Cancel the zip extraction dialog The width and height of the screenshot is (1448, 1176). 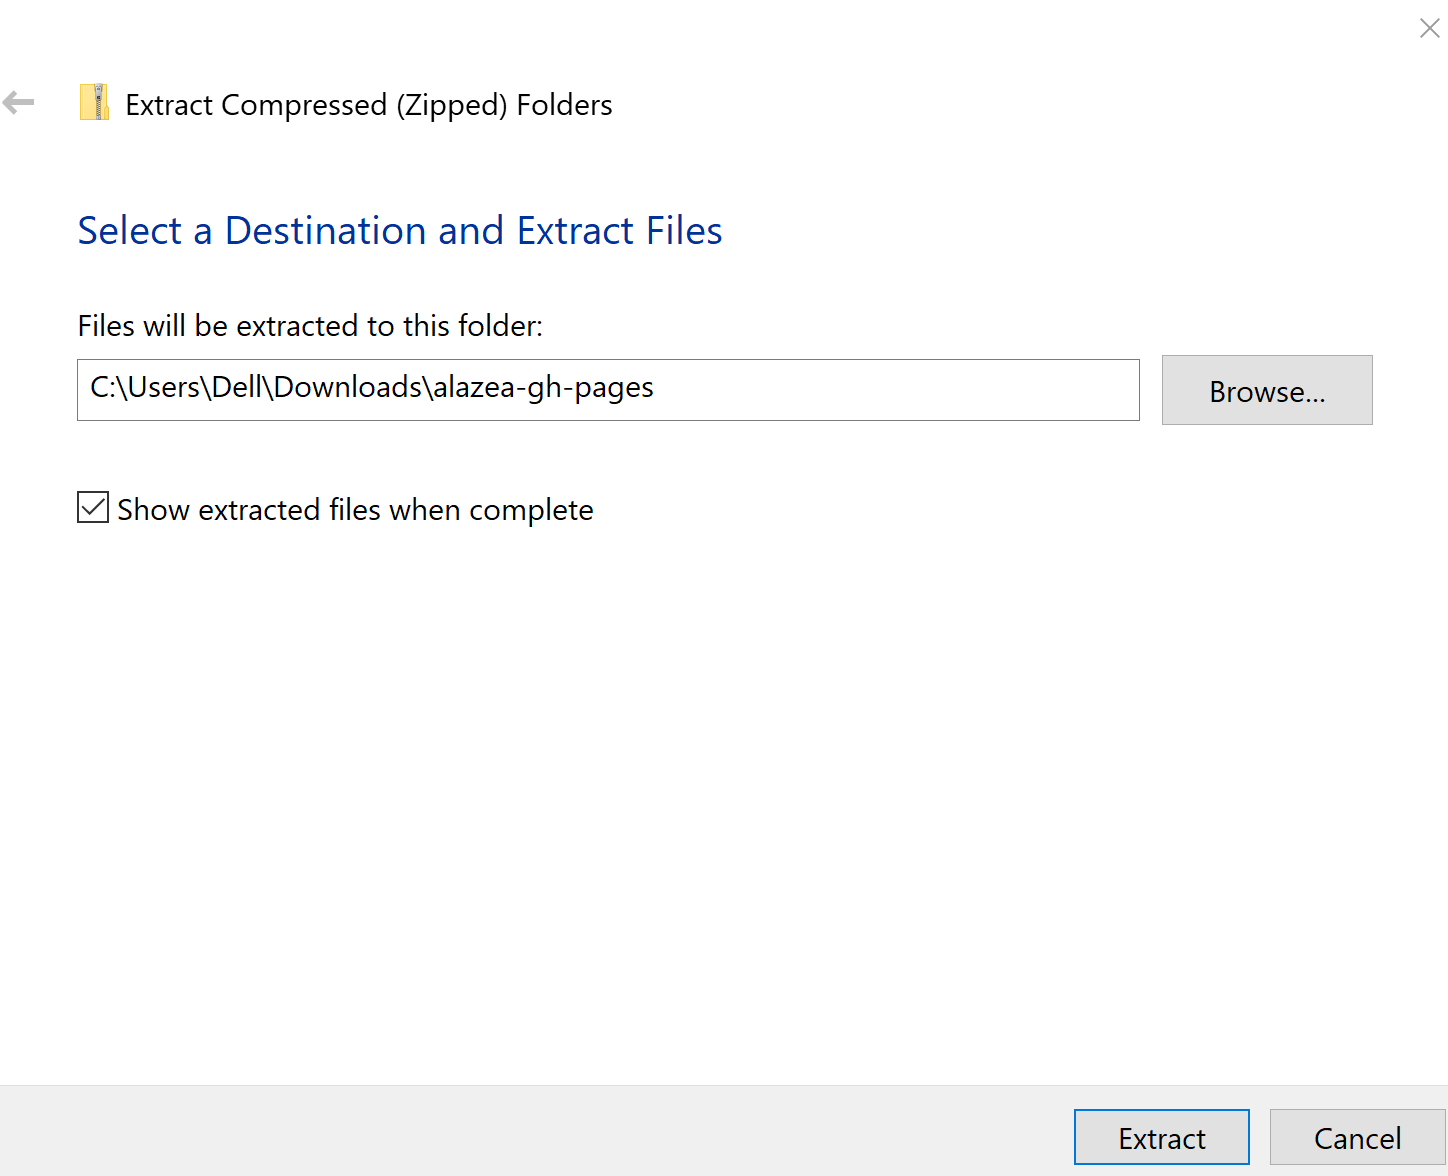(x=1356, y=1138)
